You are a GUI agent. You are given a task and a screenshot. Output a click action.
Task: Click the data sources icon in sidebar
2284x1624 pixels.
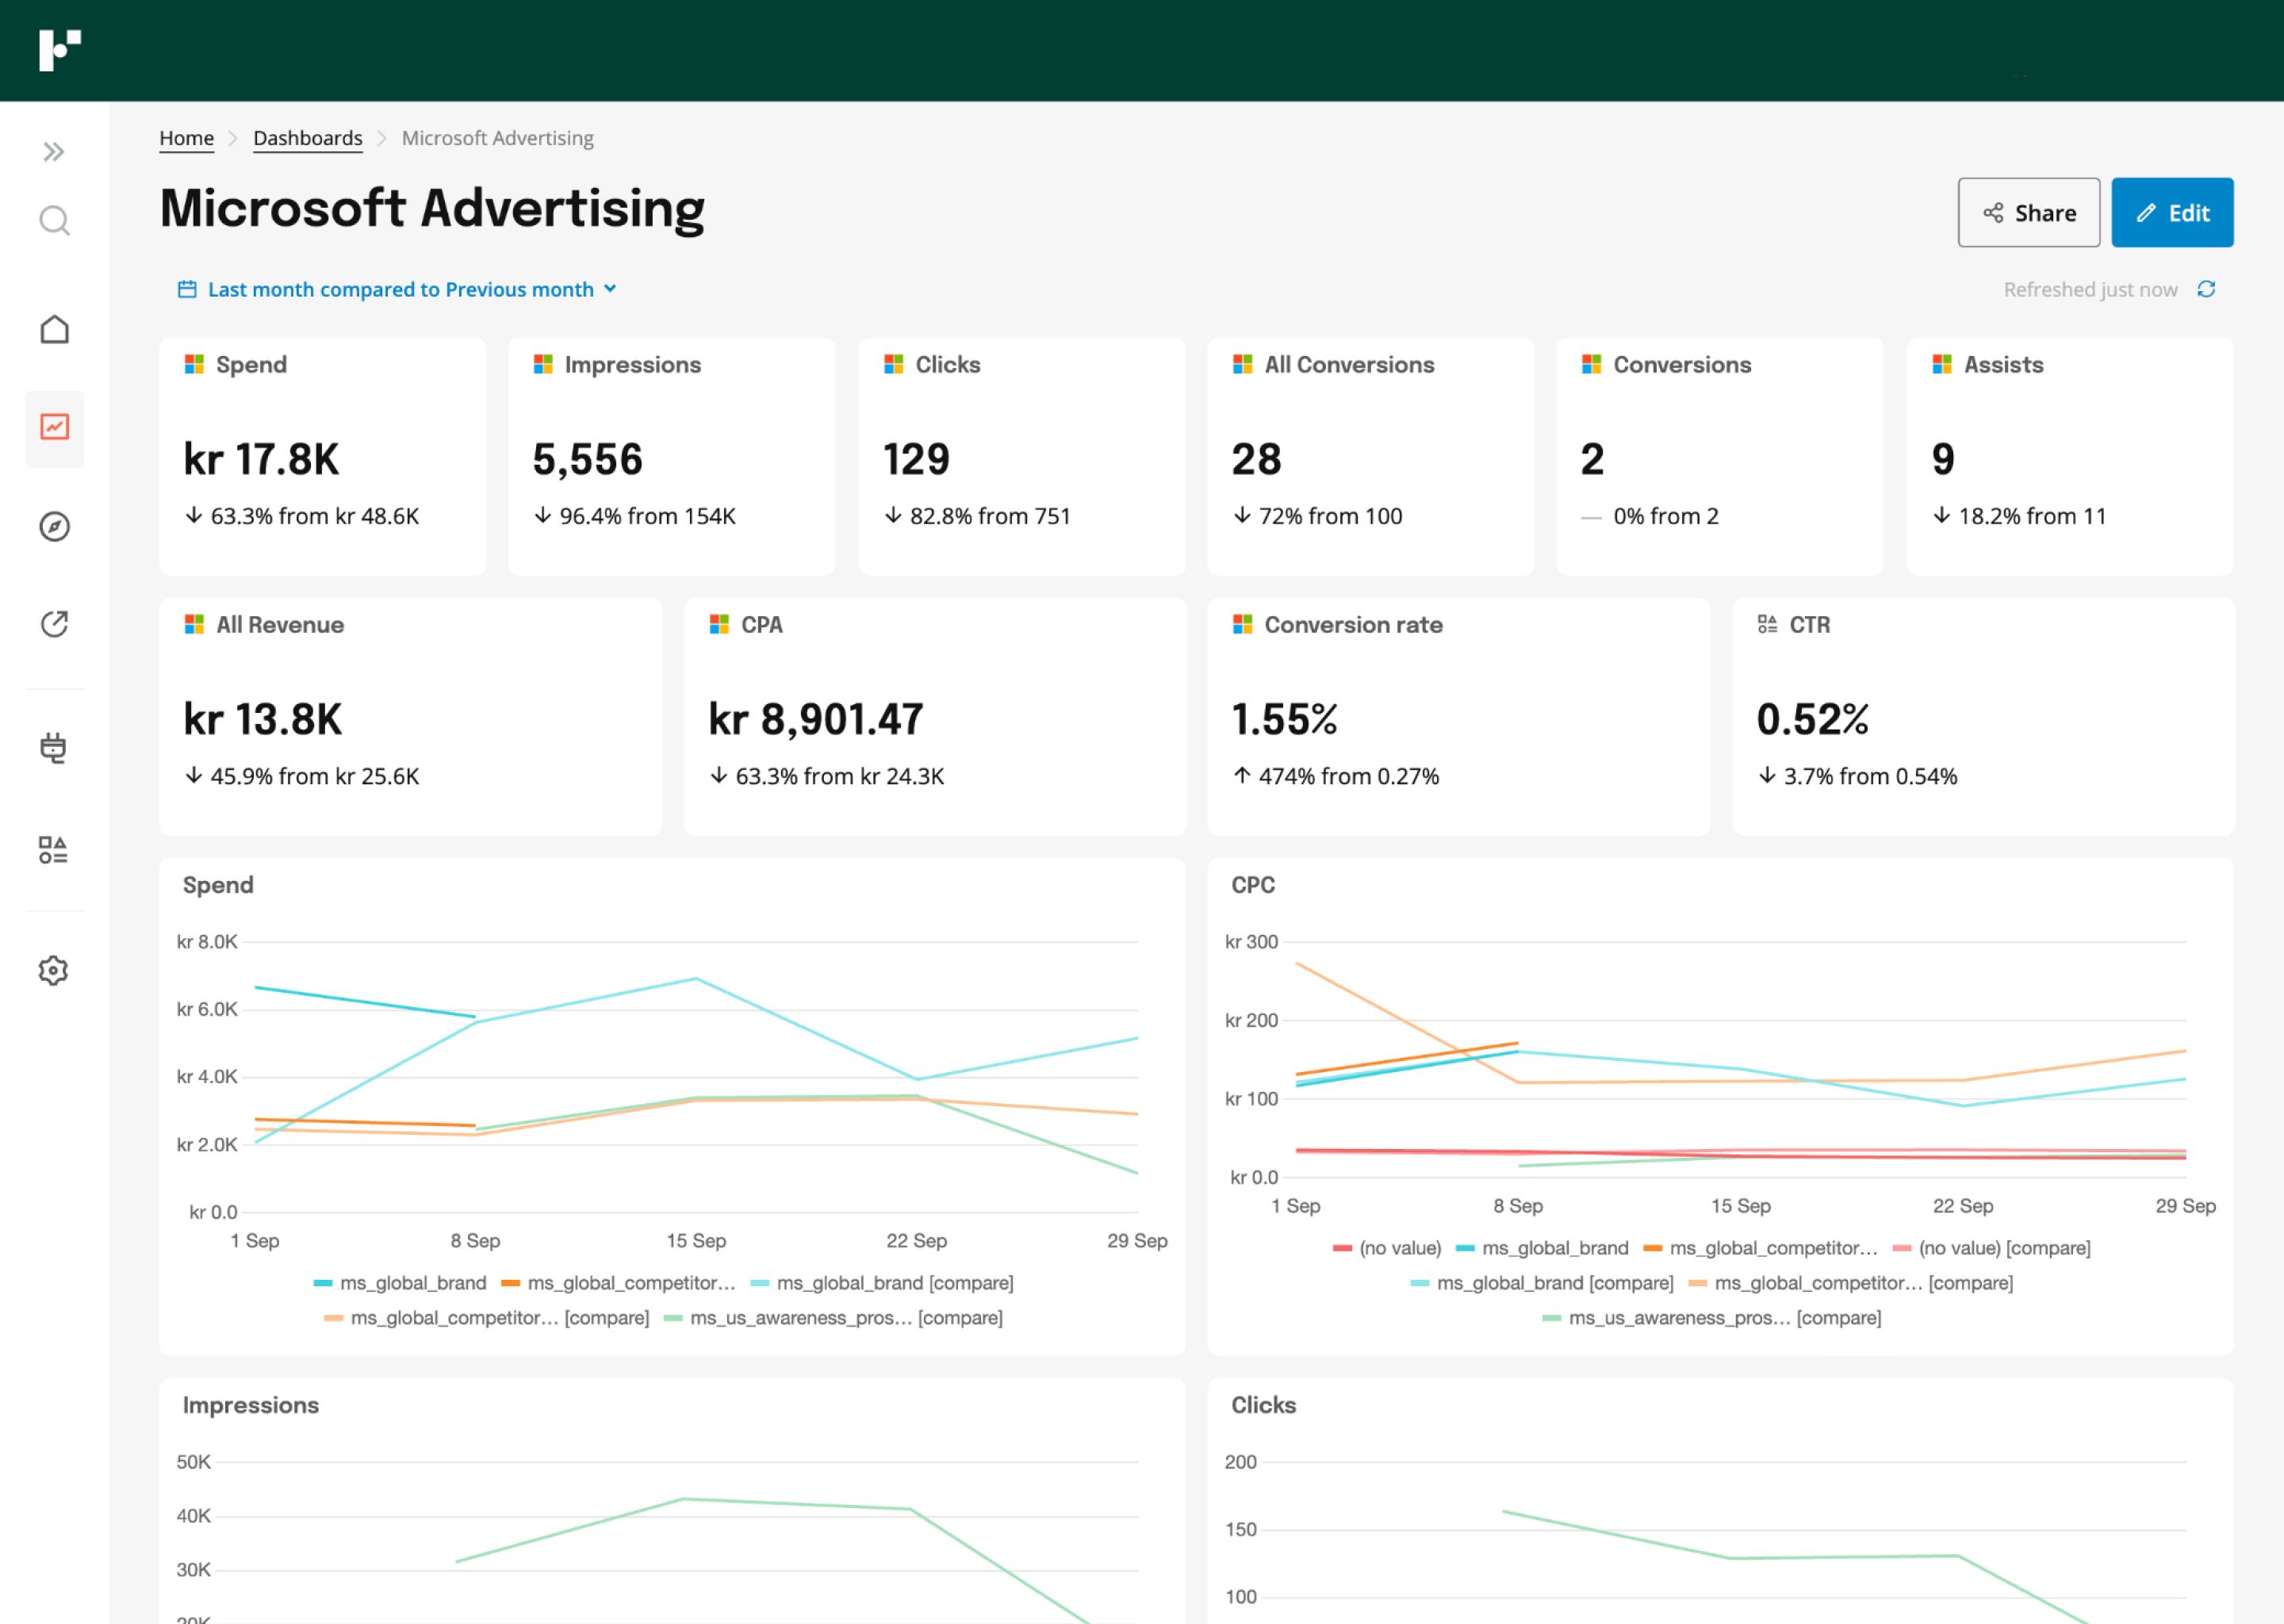[x=55, y=741]
